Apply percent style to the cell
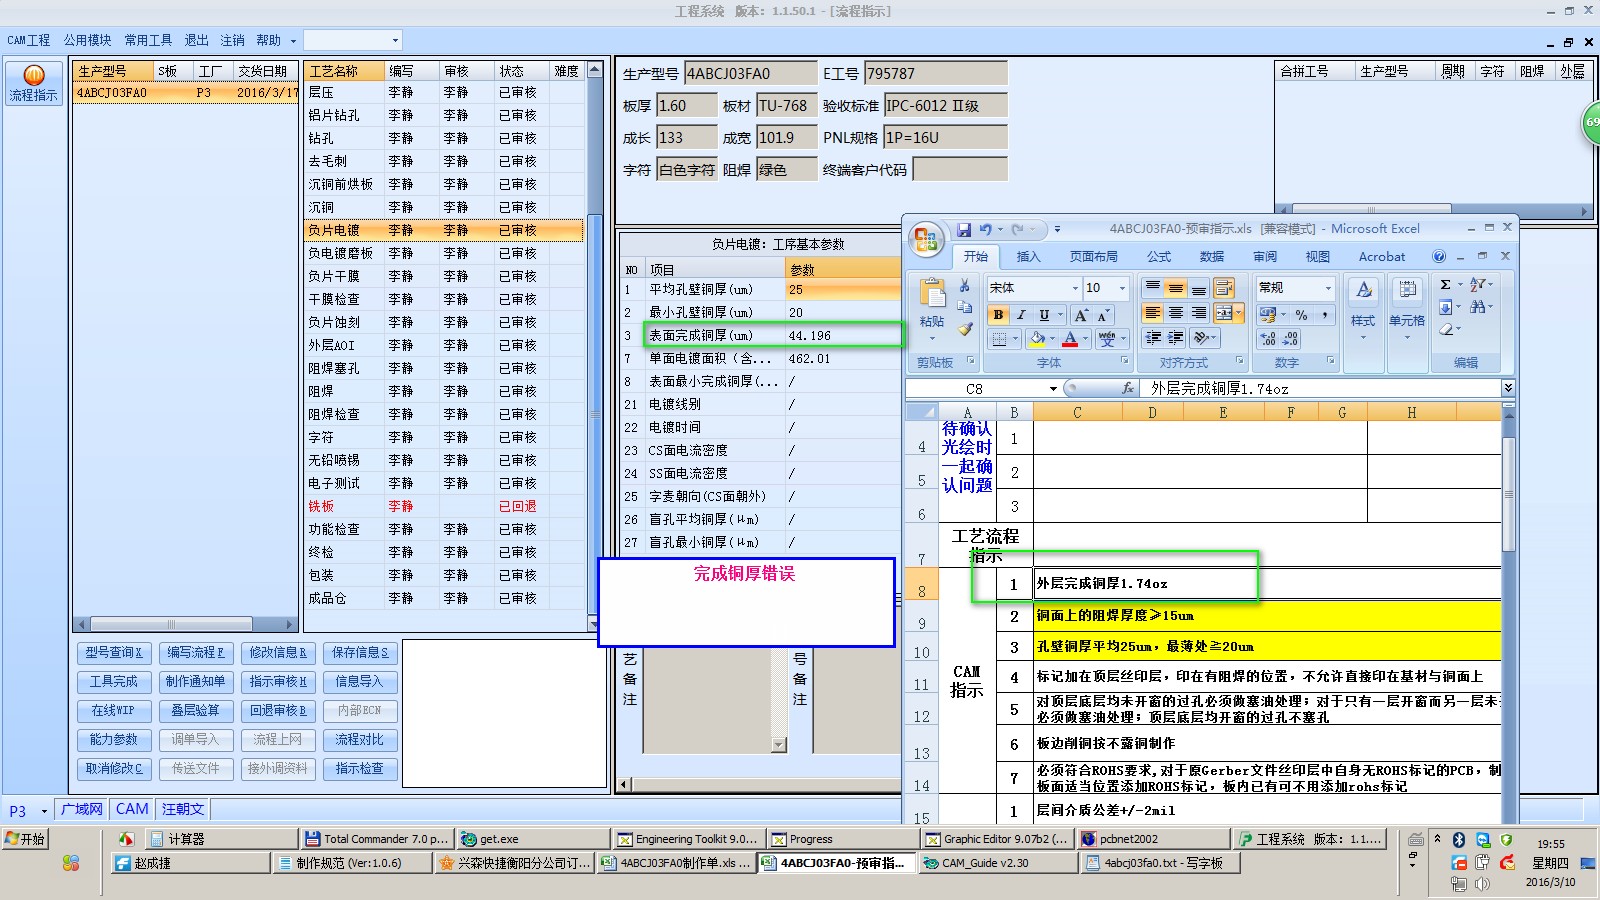 1302,315
